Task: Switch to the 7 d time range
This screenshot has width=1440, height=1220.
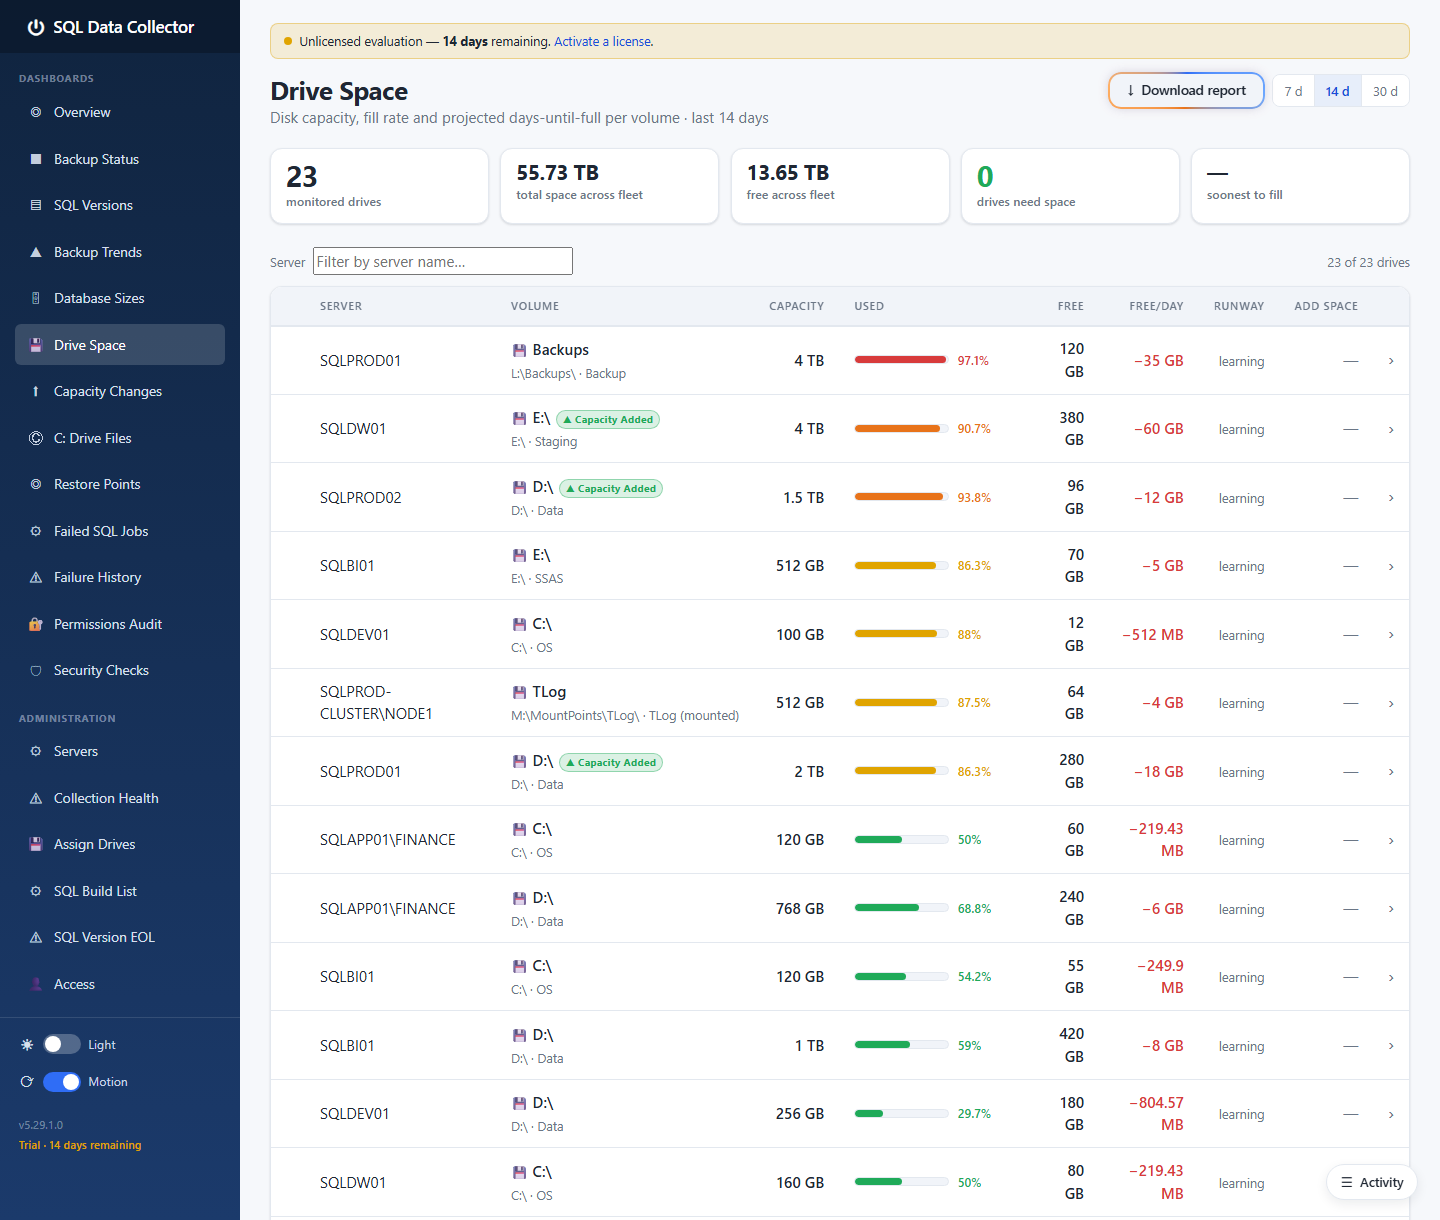Action: 1293,91
